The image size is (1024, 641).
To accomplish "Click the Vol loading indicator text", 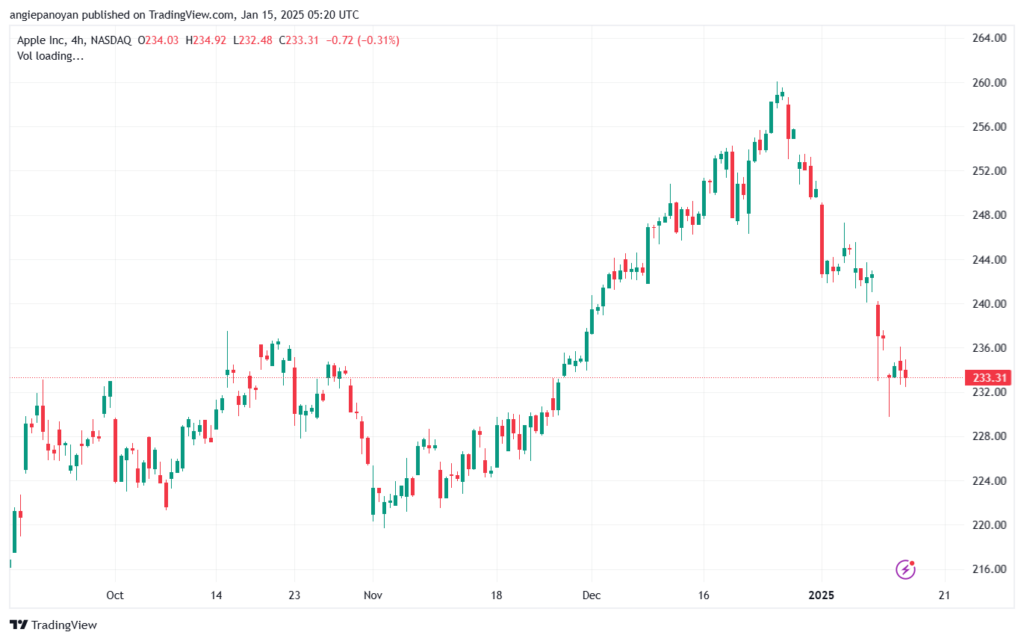I will 50,56.
